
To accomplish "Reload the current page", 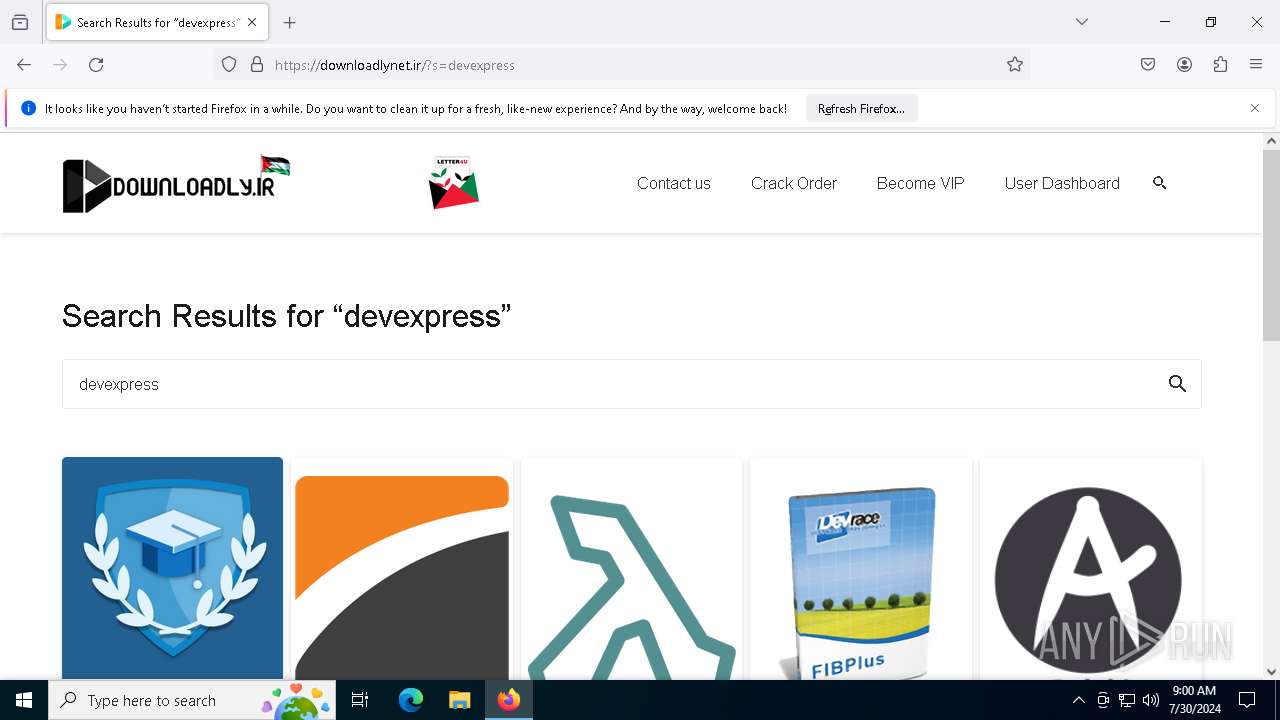I will (x=96, y=65).
